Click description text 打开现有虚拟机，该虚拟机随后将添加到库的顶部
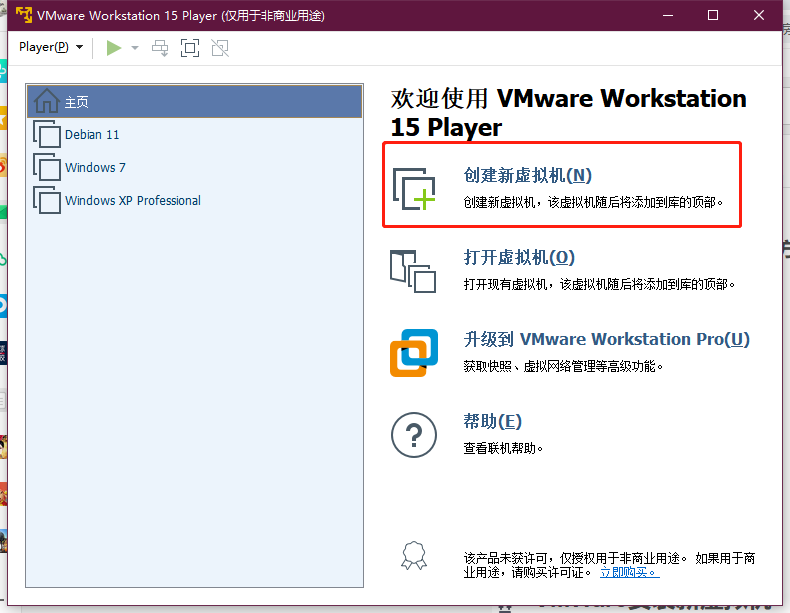The image size is (790, 613). pyautogui.click(x=599, y=285)
